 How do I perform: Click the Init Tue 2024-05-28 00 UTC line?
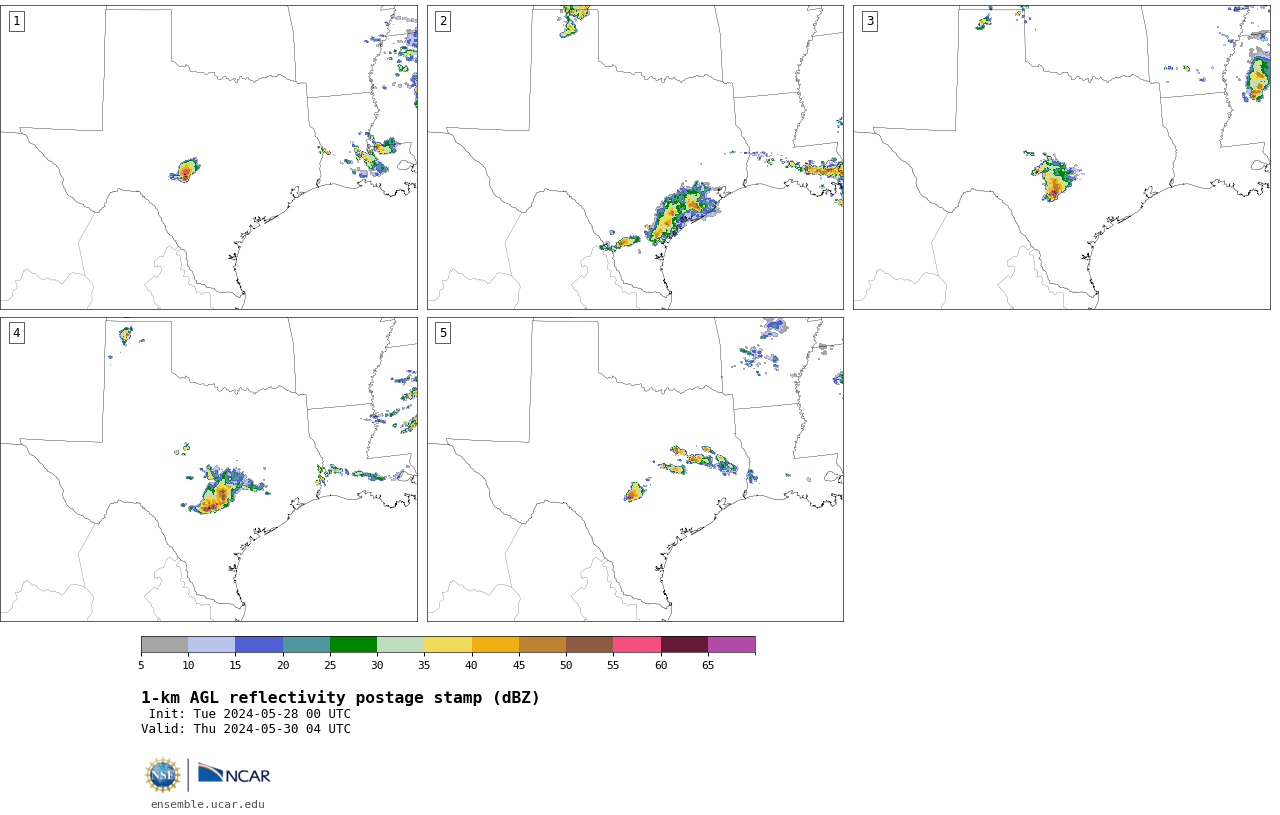249,714
